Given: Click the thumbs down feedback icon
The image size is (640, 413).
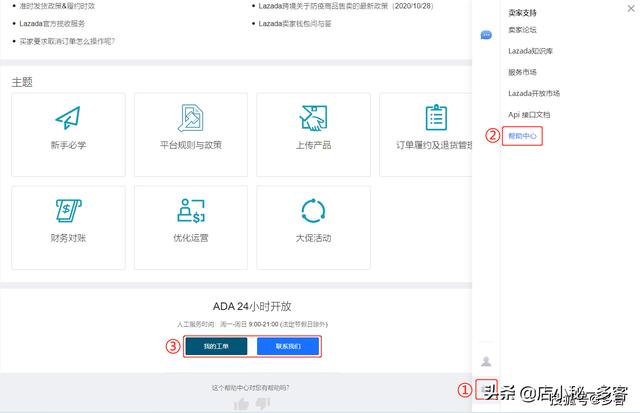Looking at the screenshot, I should click(x=263, y=404).
